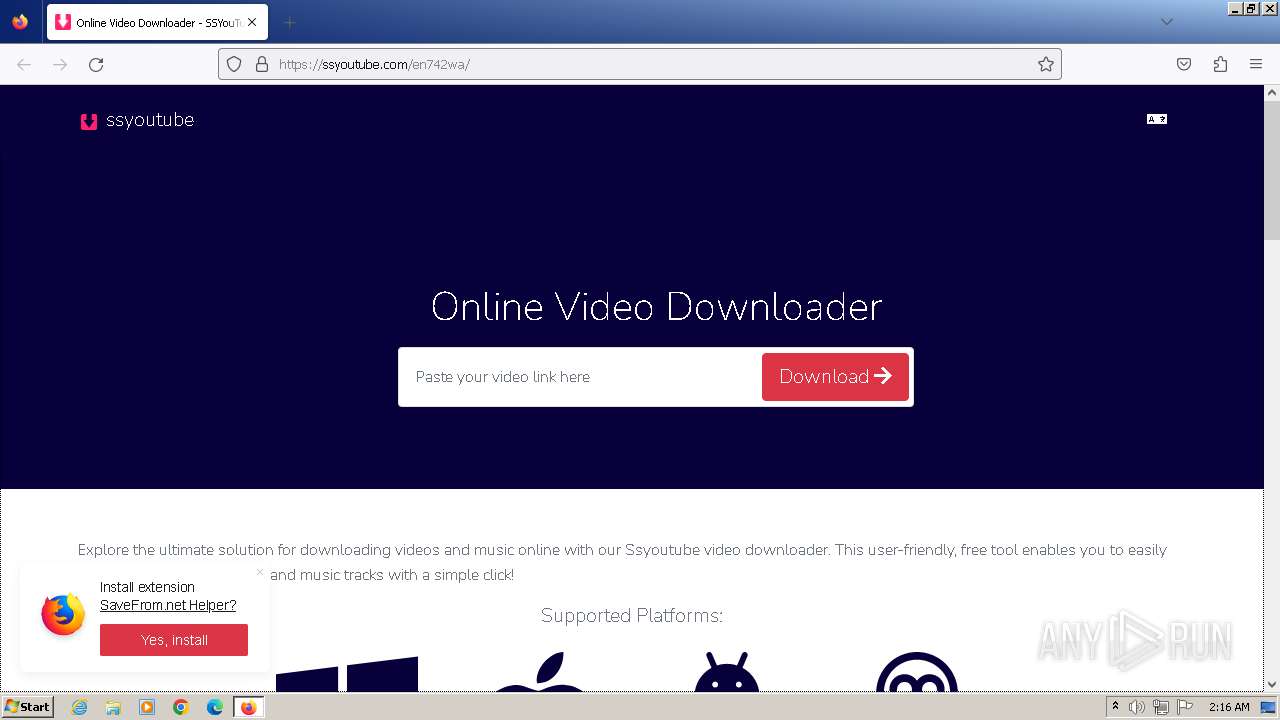Click Online Video Downloader heading

[656, 306]
